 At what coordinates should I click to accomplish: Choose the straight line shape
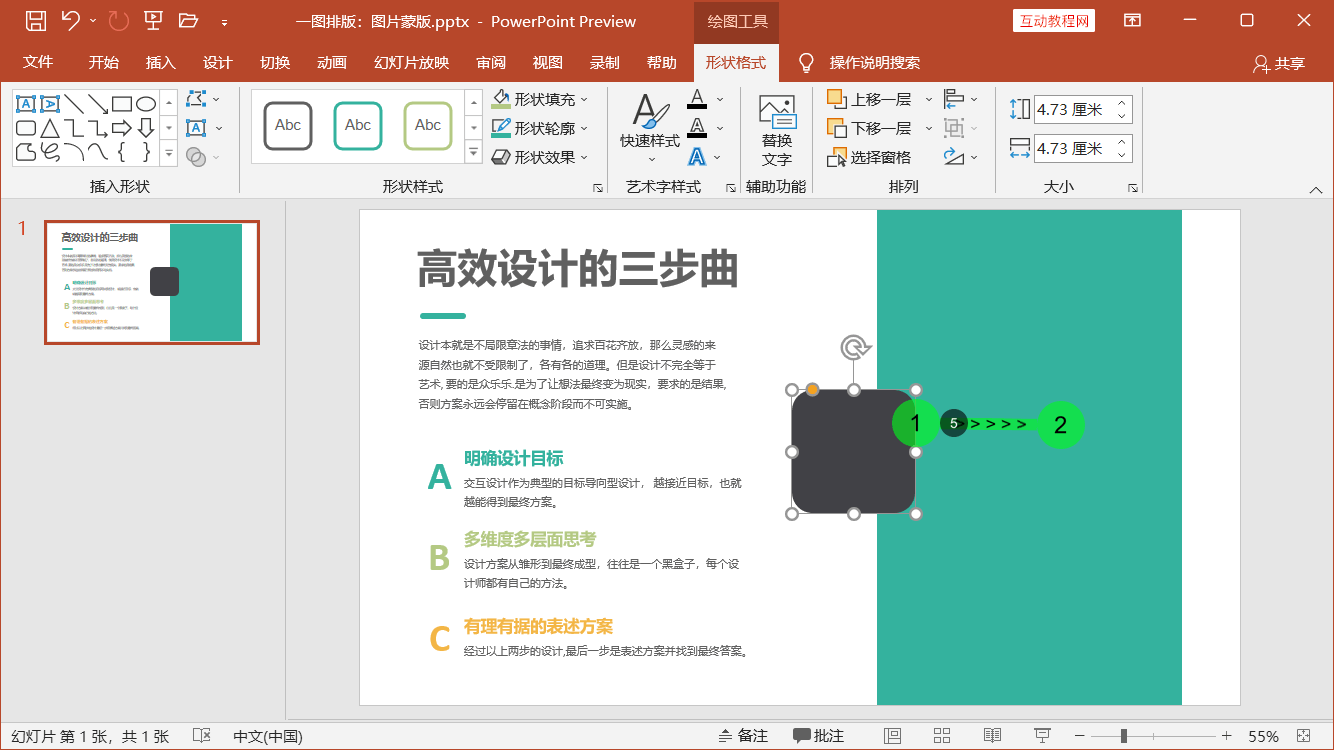click(74, 103)
